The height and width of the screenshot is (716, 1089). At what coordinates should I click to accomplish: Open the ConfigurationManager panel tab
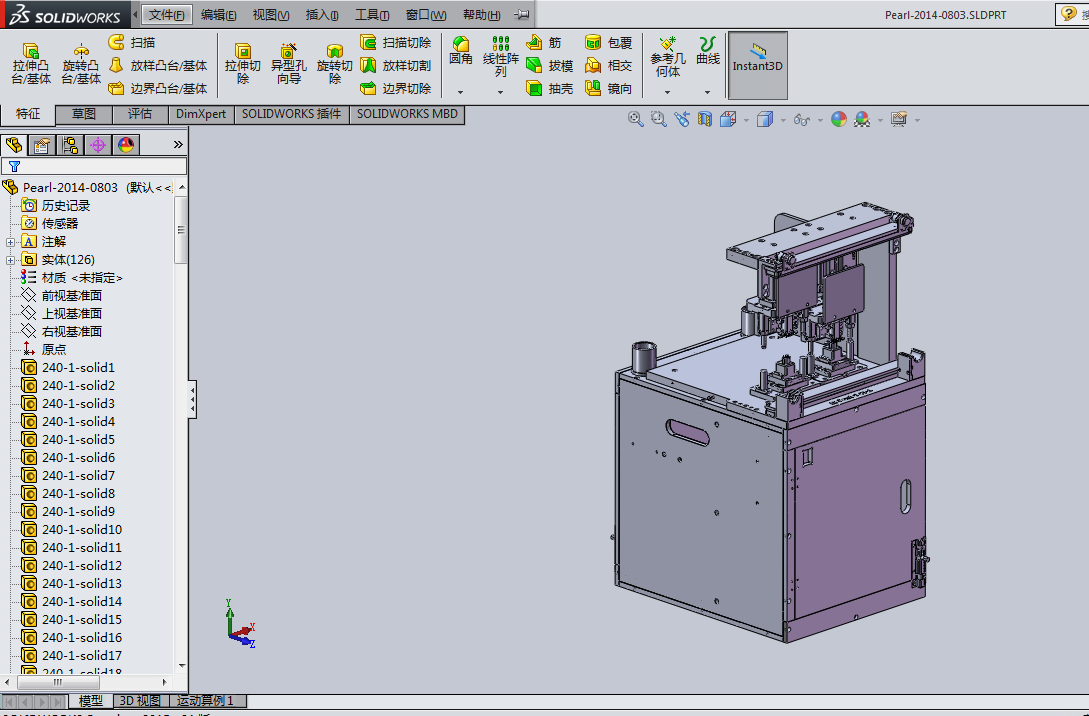tap(69, 145)
